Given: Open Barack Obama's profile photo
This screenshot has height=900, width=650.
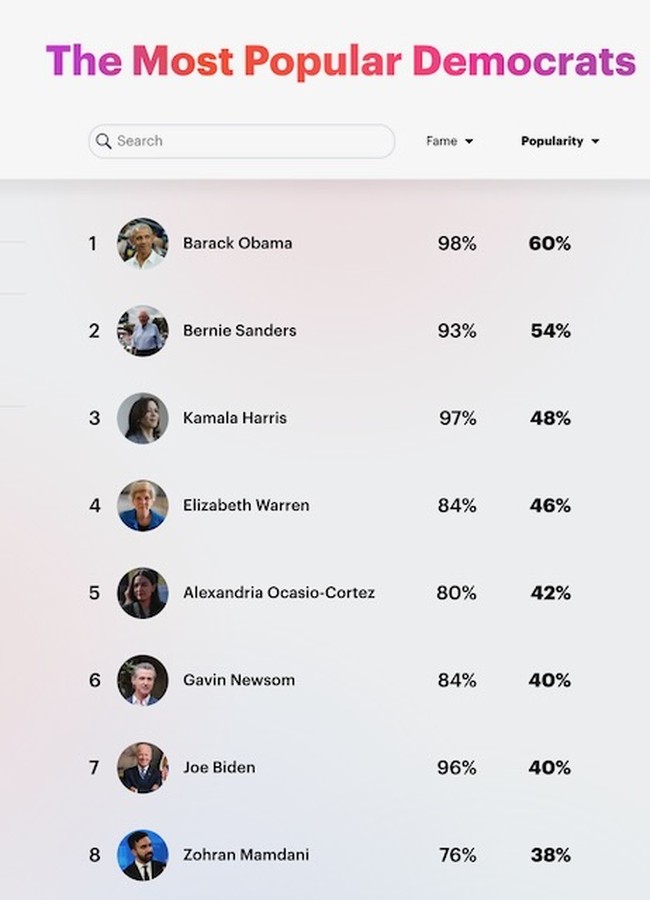Looking at the screenshot, I should coord(142,243).
